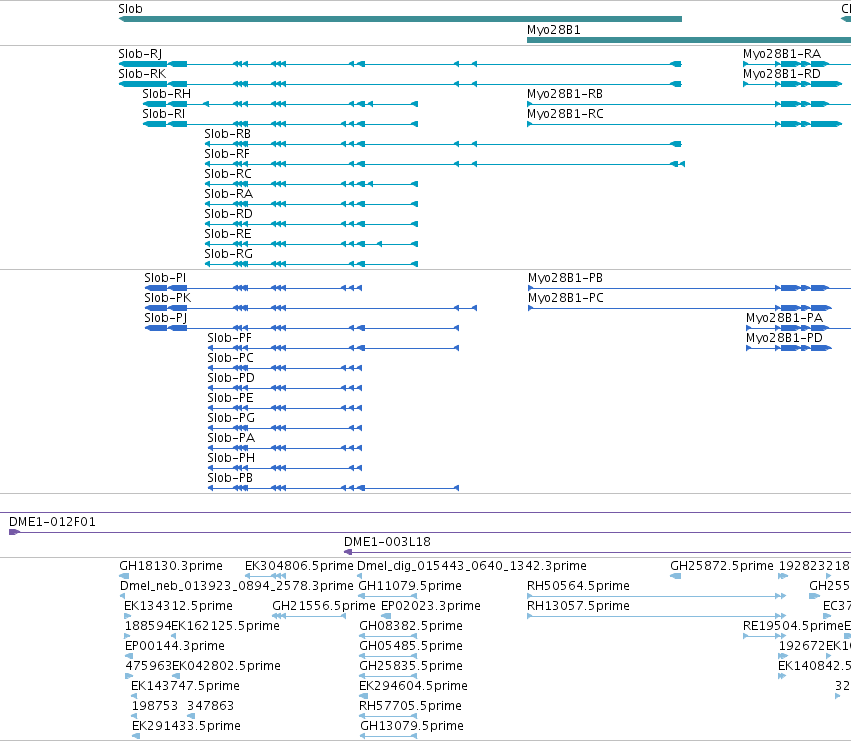Select the EP02023.3prime EST label
This screenshot has width=851, height=741.
431,606
